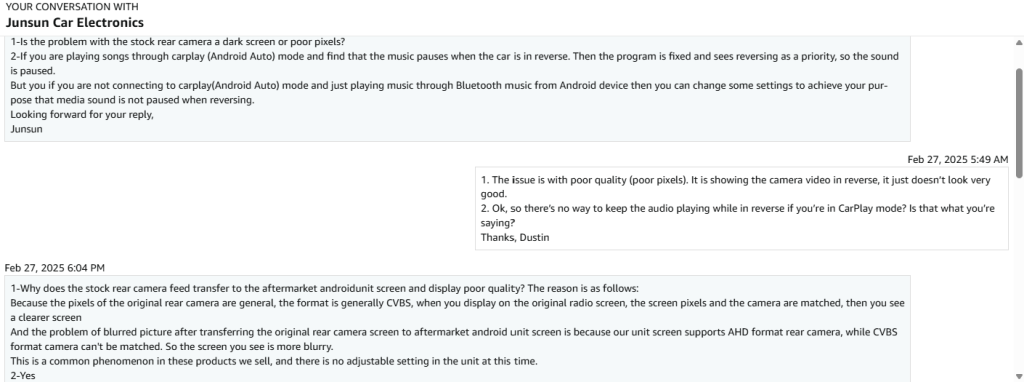Click the empty scrollbar track below the thumb
This screenshot has height=382, width=1024.
[x=1019, y=271]
